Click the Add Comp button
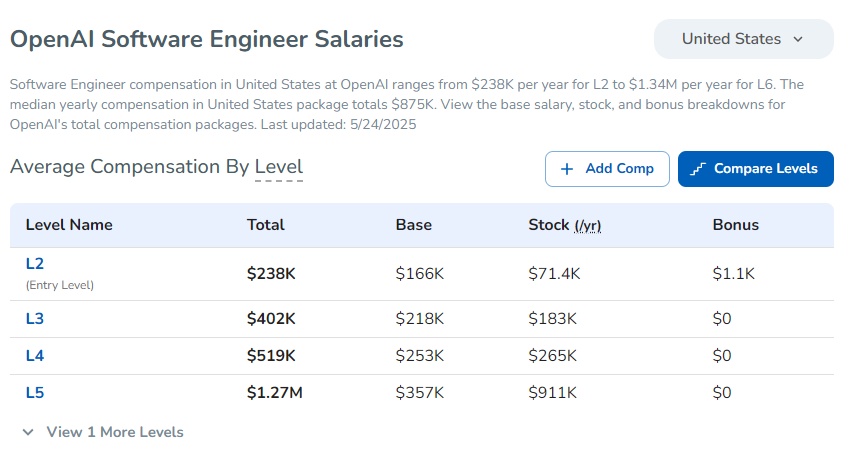The image size is (848, 466). click(606, 169)
